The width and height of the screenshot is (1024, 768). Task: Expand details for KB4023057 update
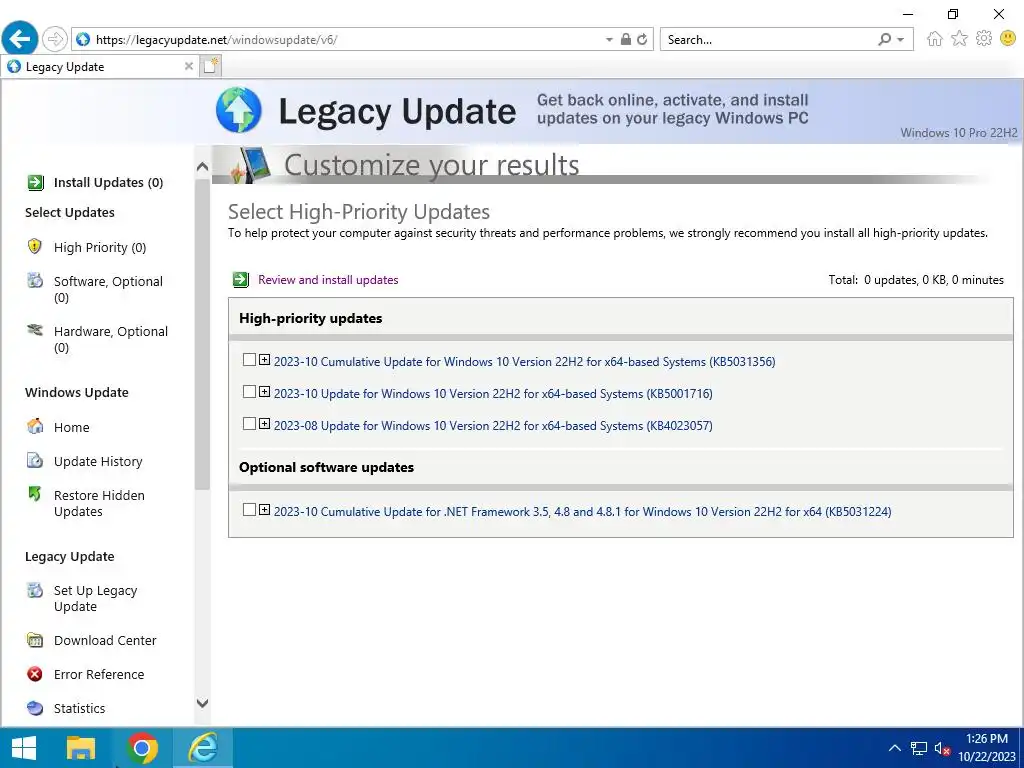tap(264, 424)
